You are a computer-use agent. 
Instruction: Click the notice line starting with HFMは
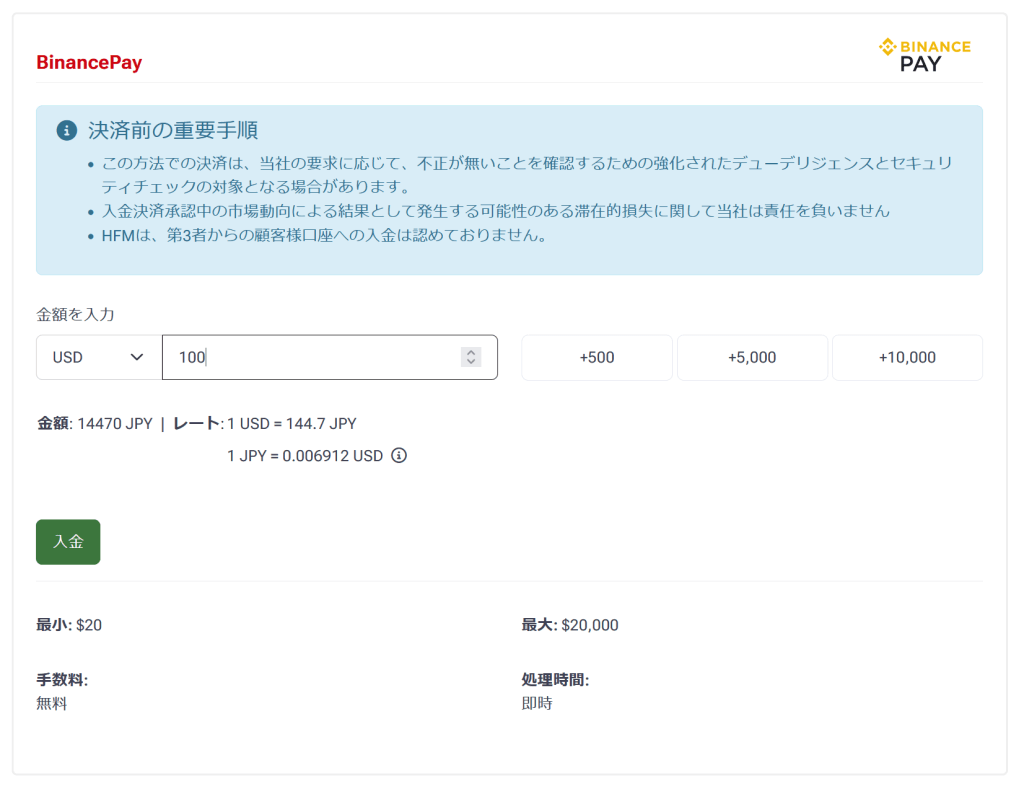click(325, 235)
